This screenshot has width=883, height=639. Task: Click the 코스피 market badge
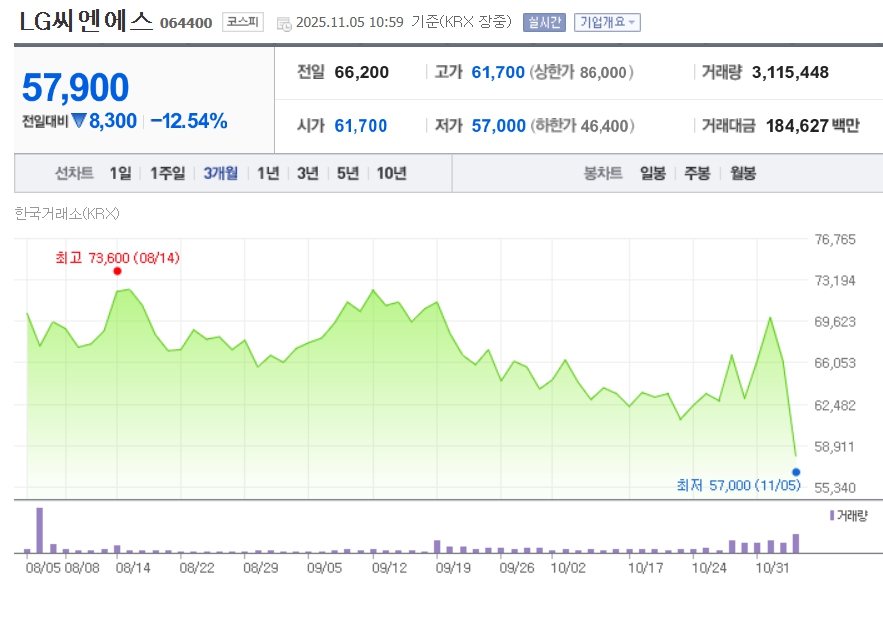point(242,22)
